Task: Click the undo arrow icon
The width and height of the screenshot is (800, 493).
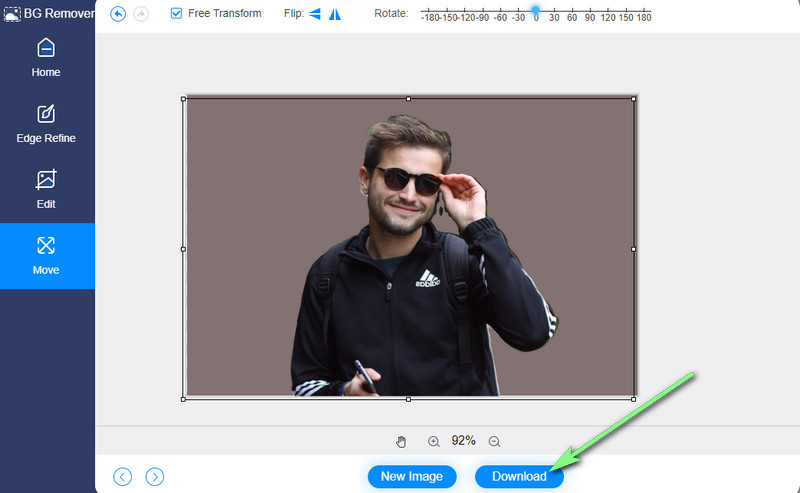Action: pyautogui.click(x=118, y=14)
